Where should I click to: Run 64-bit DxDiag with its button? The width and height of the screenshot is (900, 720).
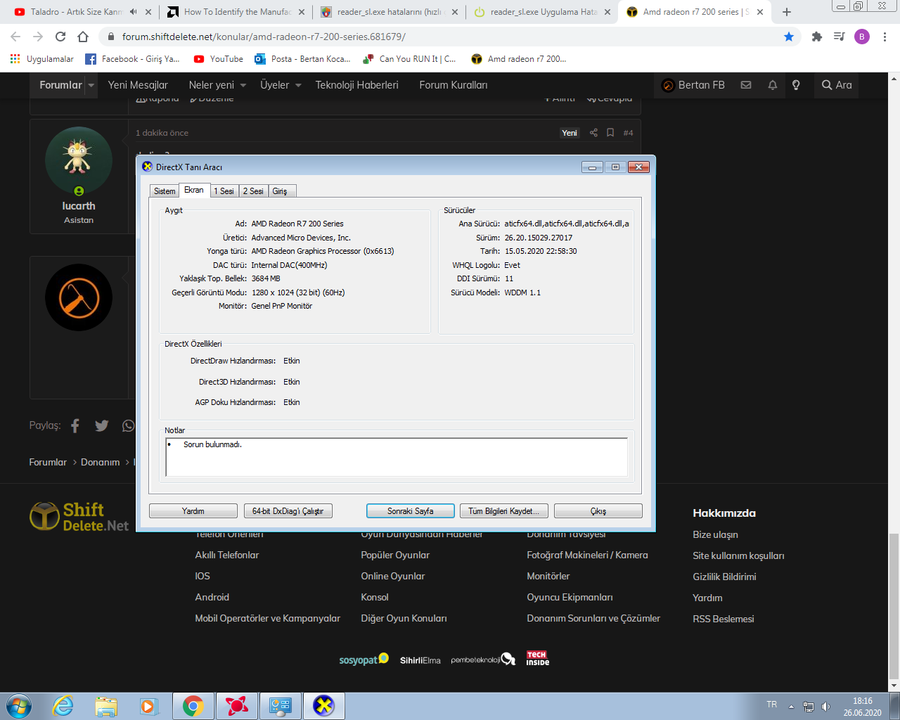(x=288, y=511)
